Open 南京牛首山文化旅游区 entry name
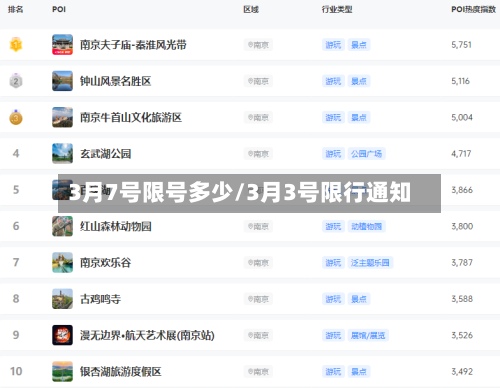This screenshot has height=388, width=500. (131, 117)
